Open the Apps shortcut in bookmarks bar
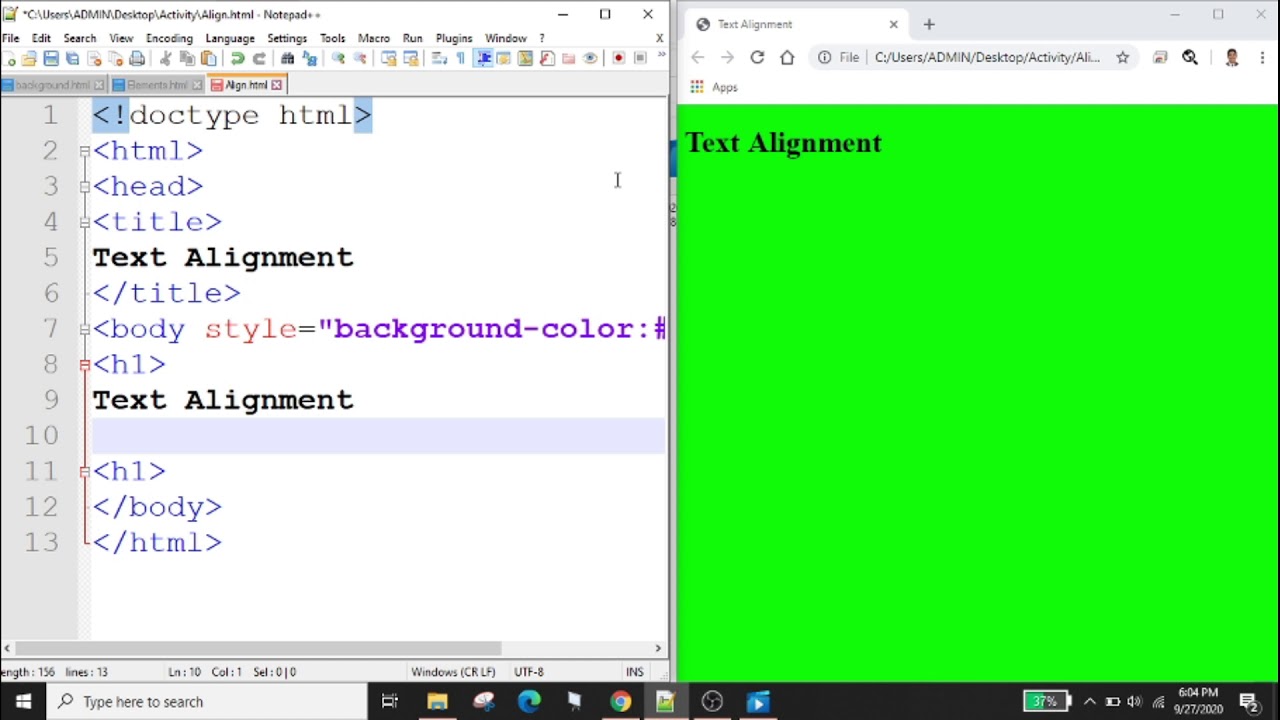The width and height of the screenshot is (1280, 720). (714, 87)
